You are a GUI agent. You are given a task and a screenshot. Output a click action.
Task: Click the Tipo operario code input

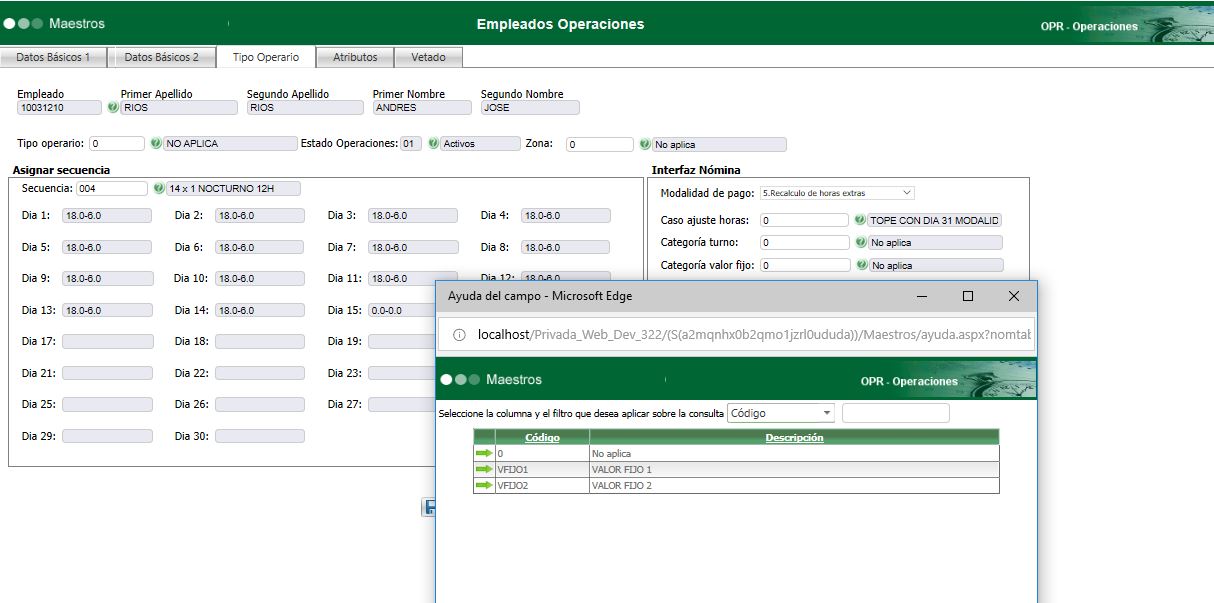point(117,144)
